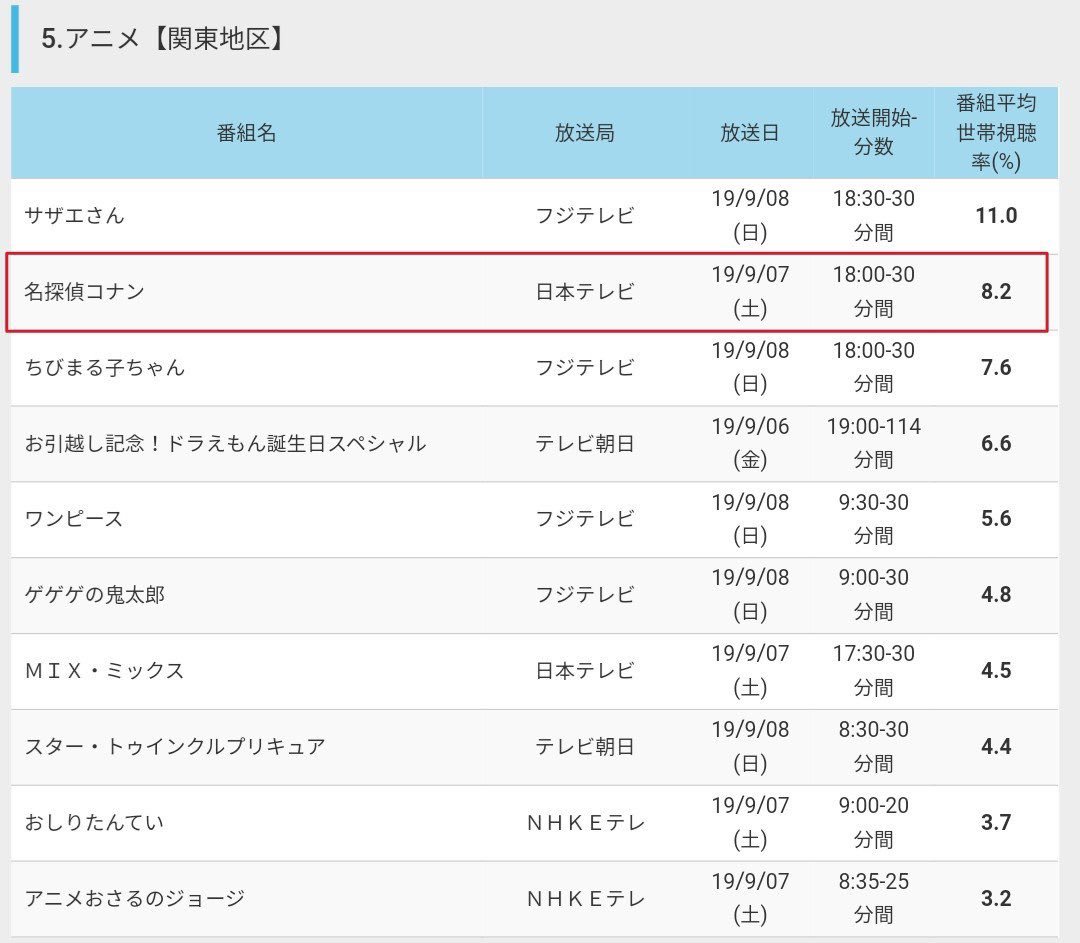
Task: Click the 18:30-30分間 time cell
Action: [873, 216]
